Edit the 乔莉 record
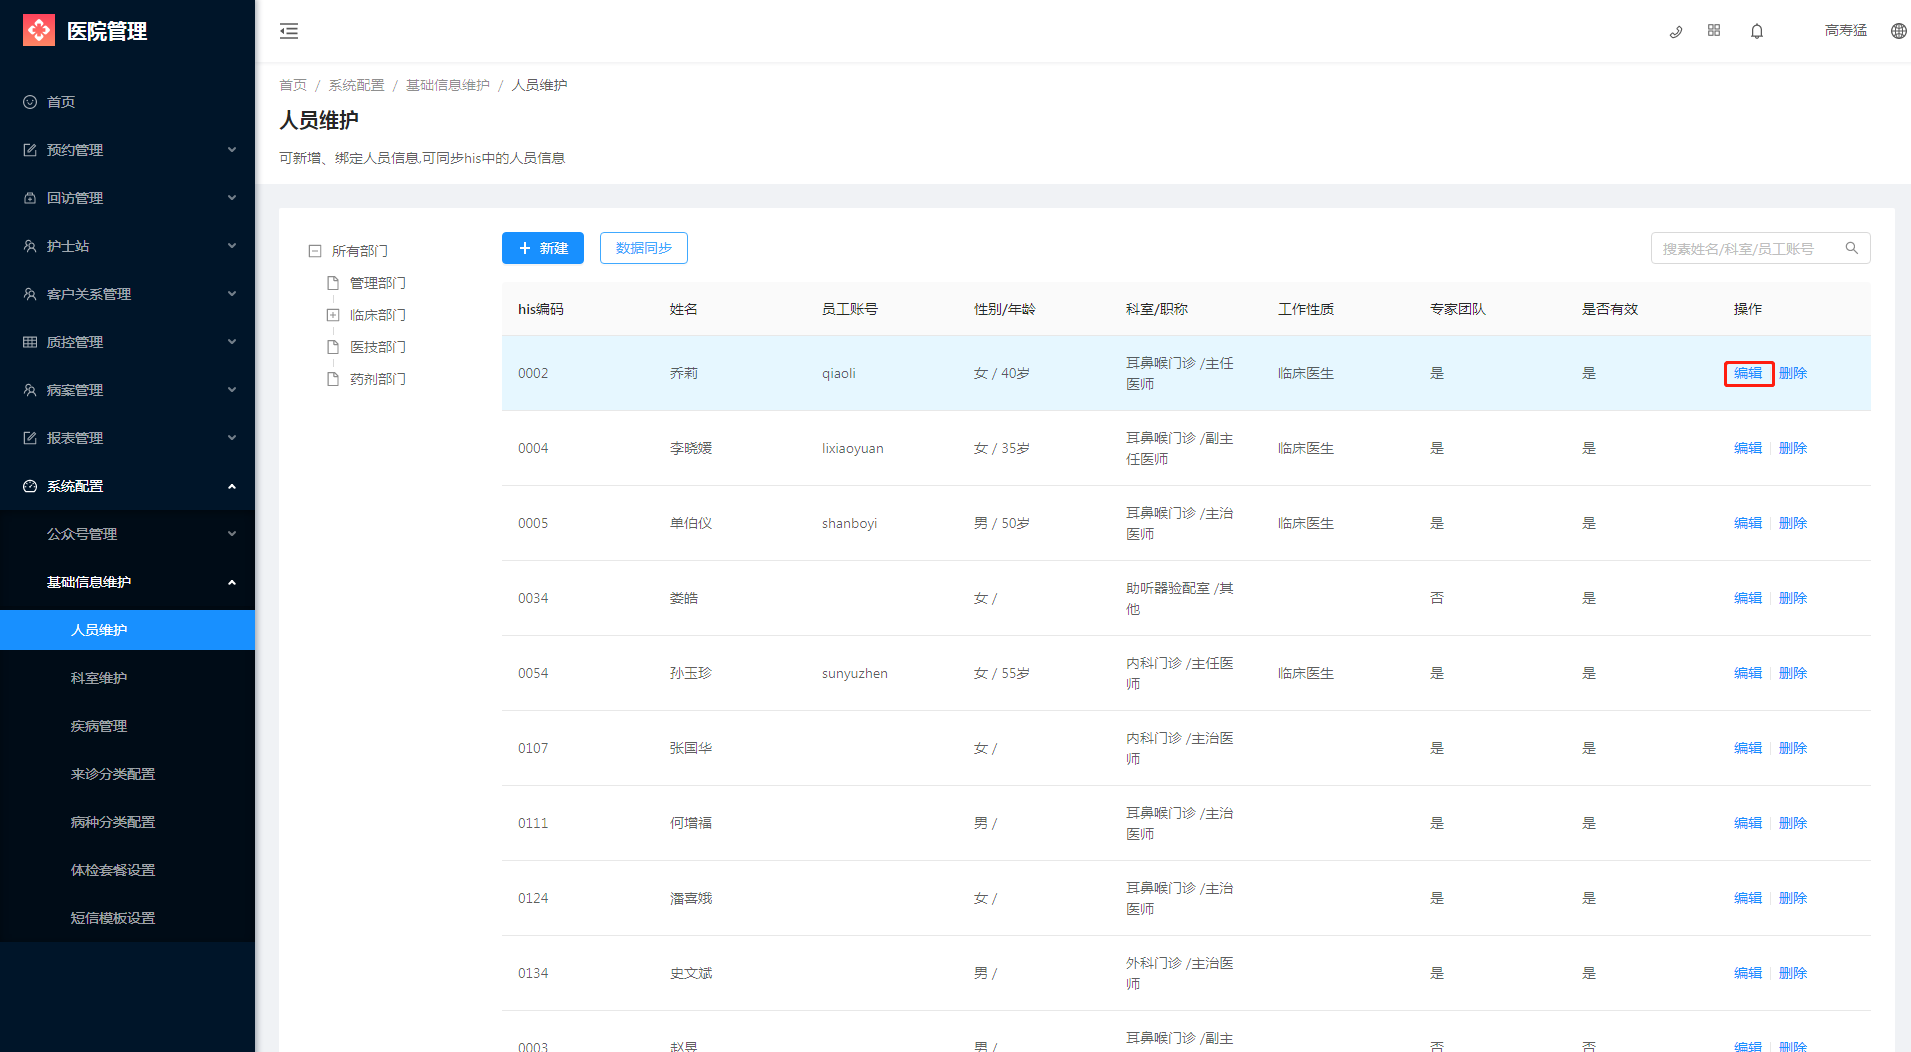The image size is (1911, 1052). click(1748, 373)
